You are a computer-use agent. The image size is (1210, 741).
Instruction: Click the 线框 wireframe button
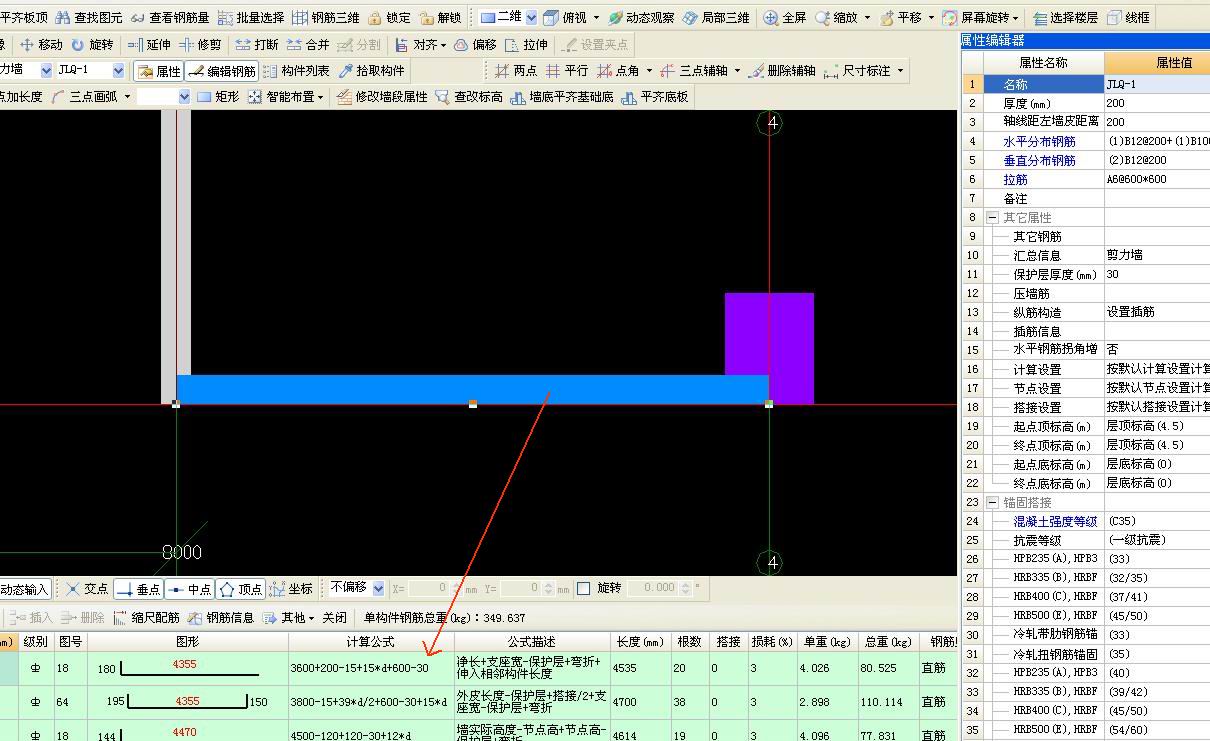click(1129, 18)
